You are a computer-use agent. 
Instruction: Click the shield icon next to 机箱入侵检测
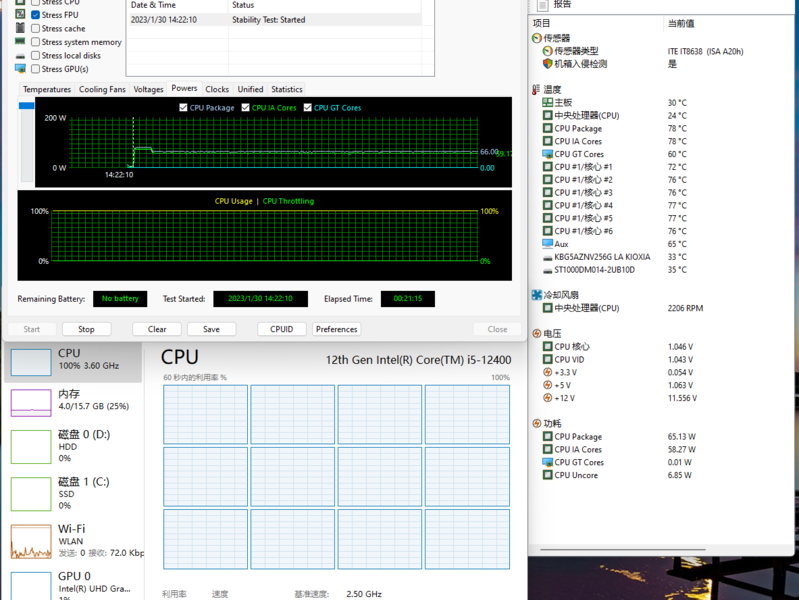point(547,64)
